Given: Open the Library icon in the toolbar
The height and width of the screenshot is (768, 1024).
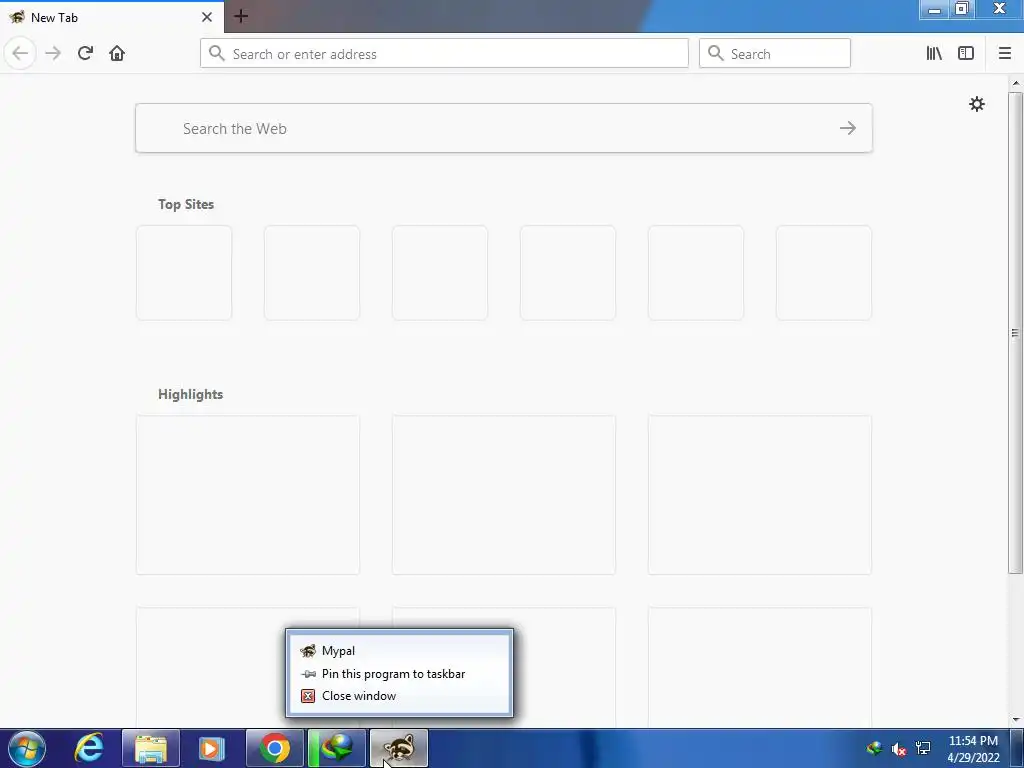Looking at the screenshot, I should coord(934,53).
